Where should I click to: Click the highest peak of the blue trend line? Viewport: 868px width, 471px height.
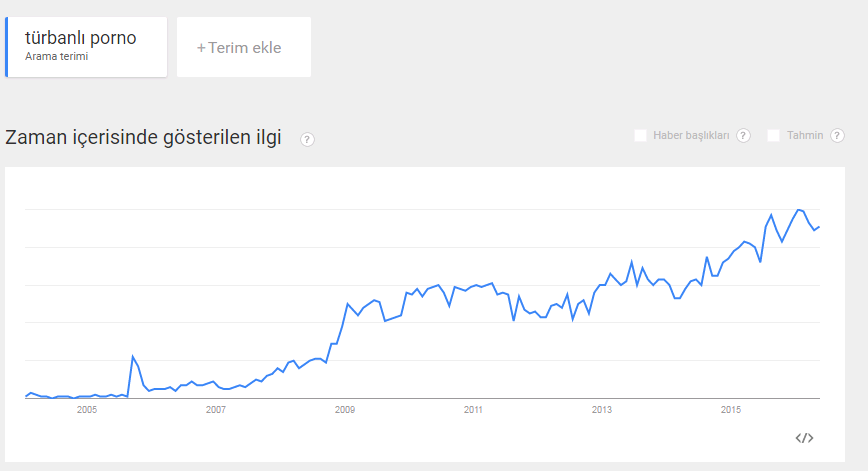click(x=798, y=210)
